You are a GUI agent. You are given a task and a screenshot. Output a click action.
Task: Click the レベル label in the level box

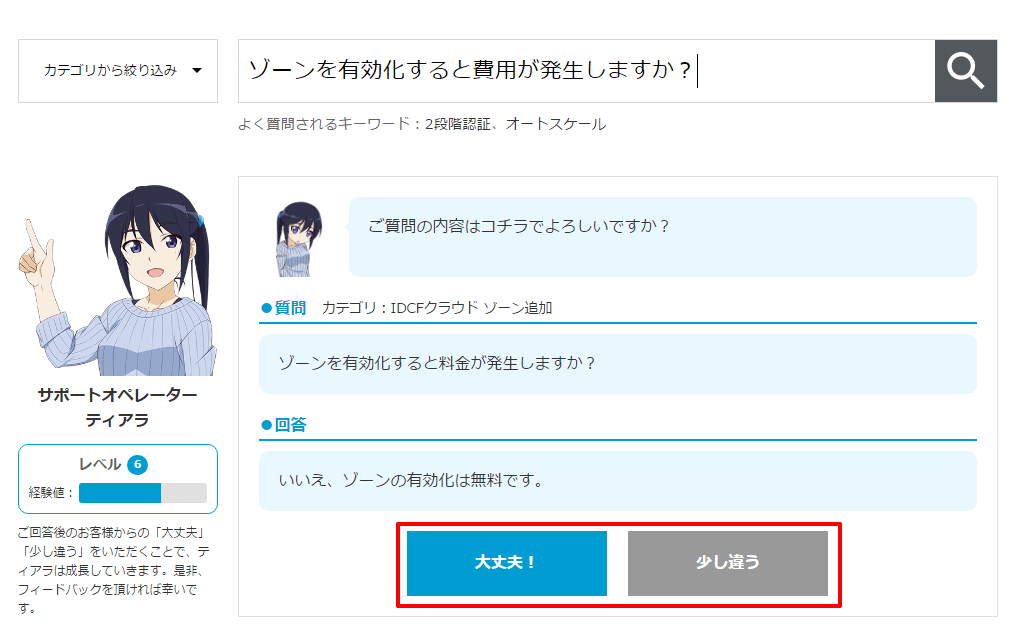point(100,465)
